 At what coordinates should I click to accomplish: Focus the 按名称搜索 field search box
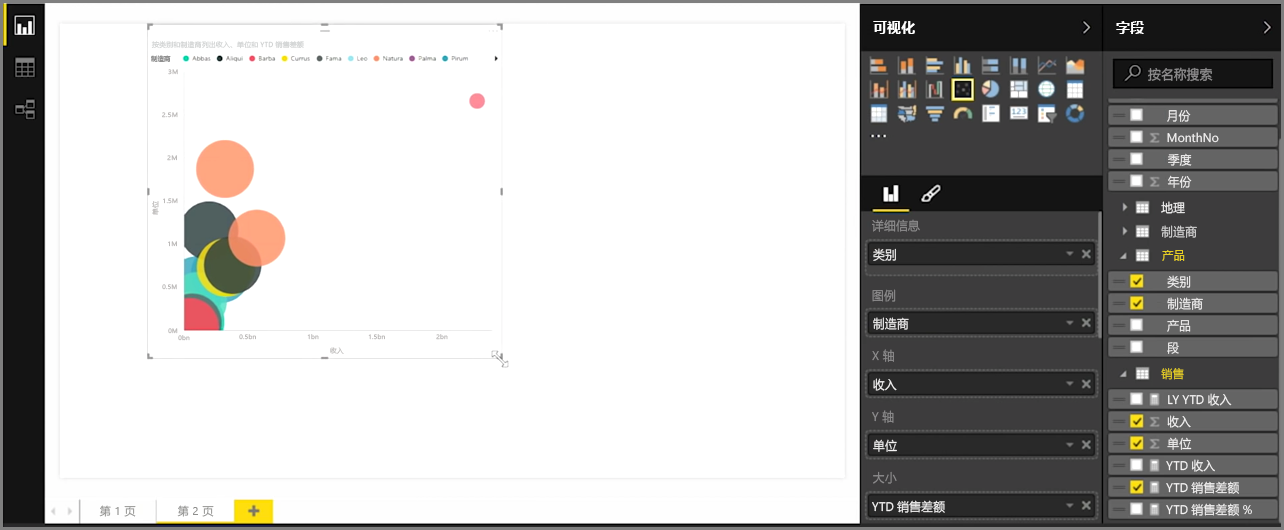click(1192, 73)
